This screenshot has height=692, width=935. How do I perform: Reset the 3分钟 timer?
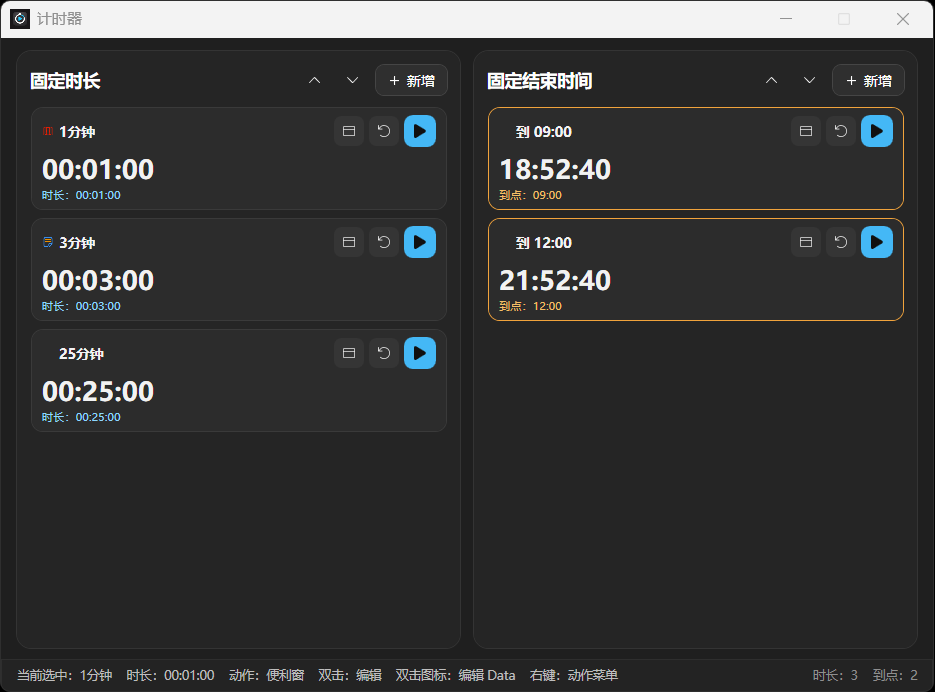[x=384, y=242]
